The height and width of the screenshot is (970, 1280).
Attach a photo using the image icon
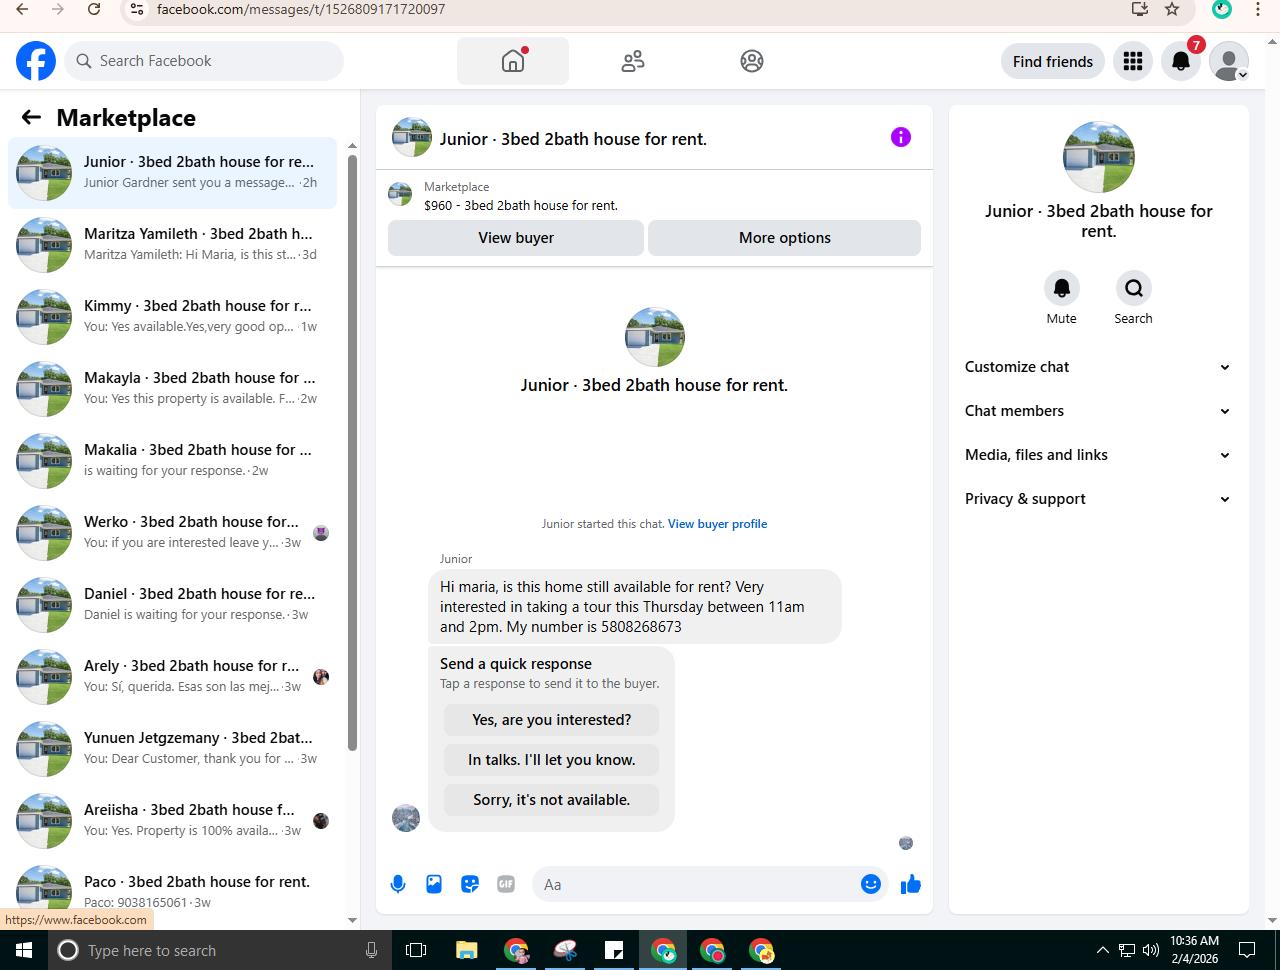[x=434, y=884]
